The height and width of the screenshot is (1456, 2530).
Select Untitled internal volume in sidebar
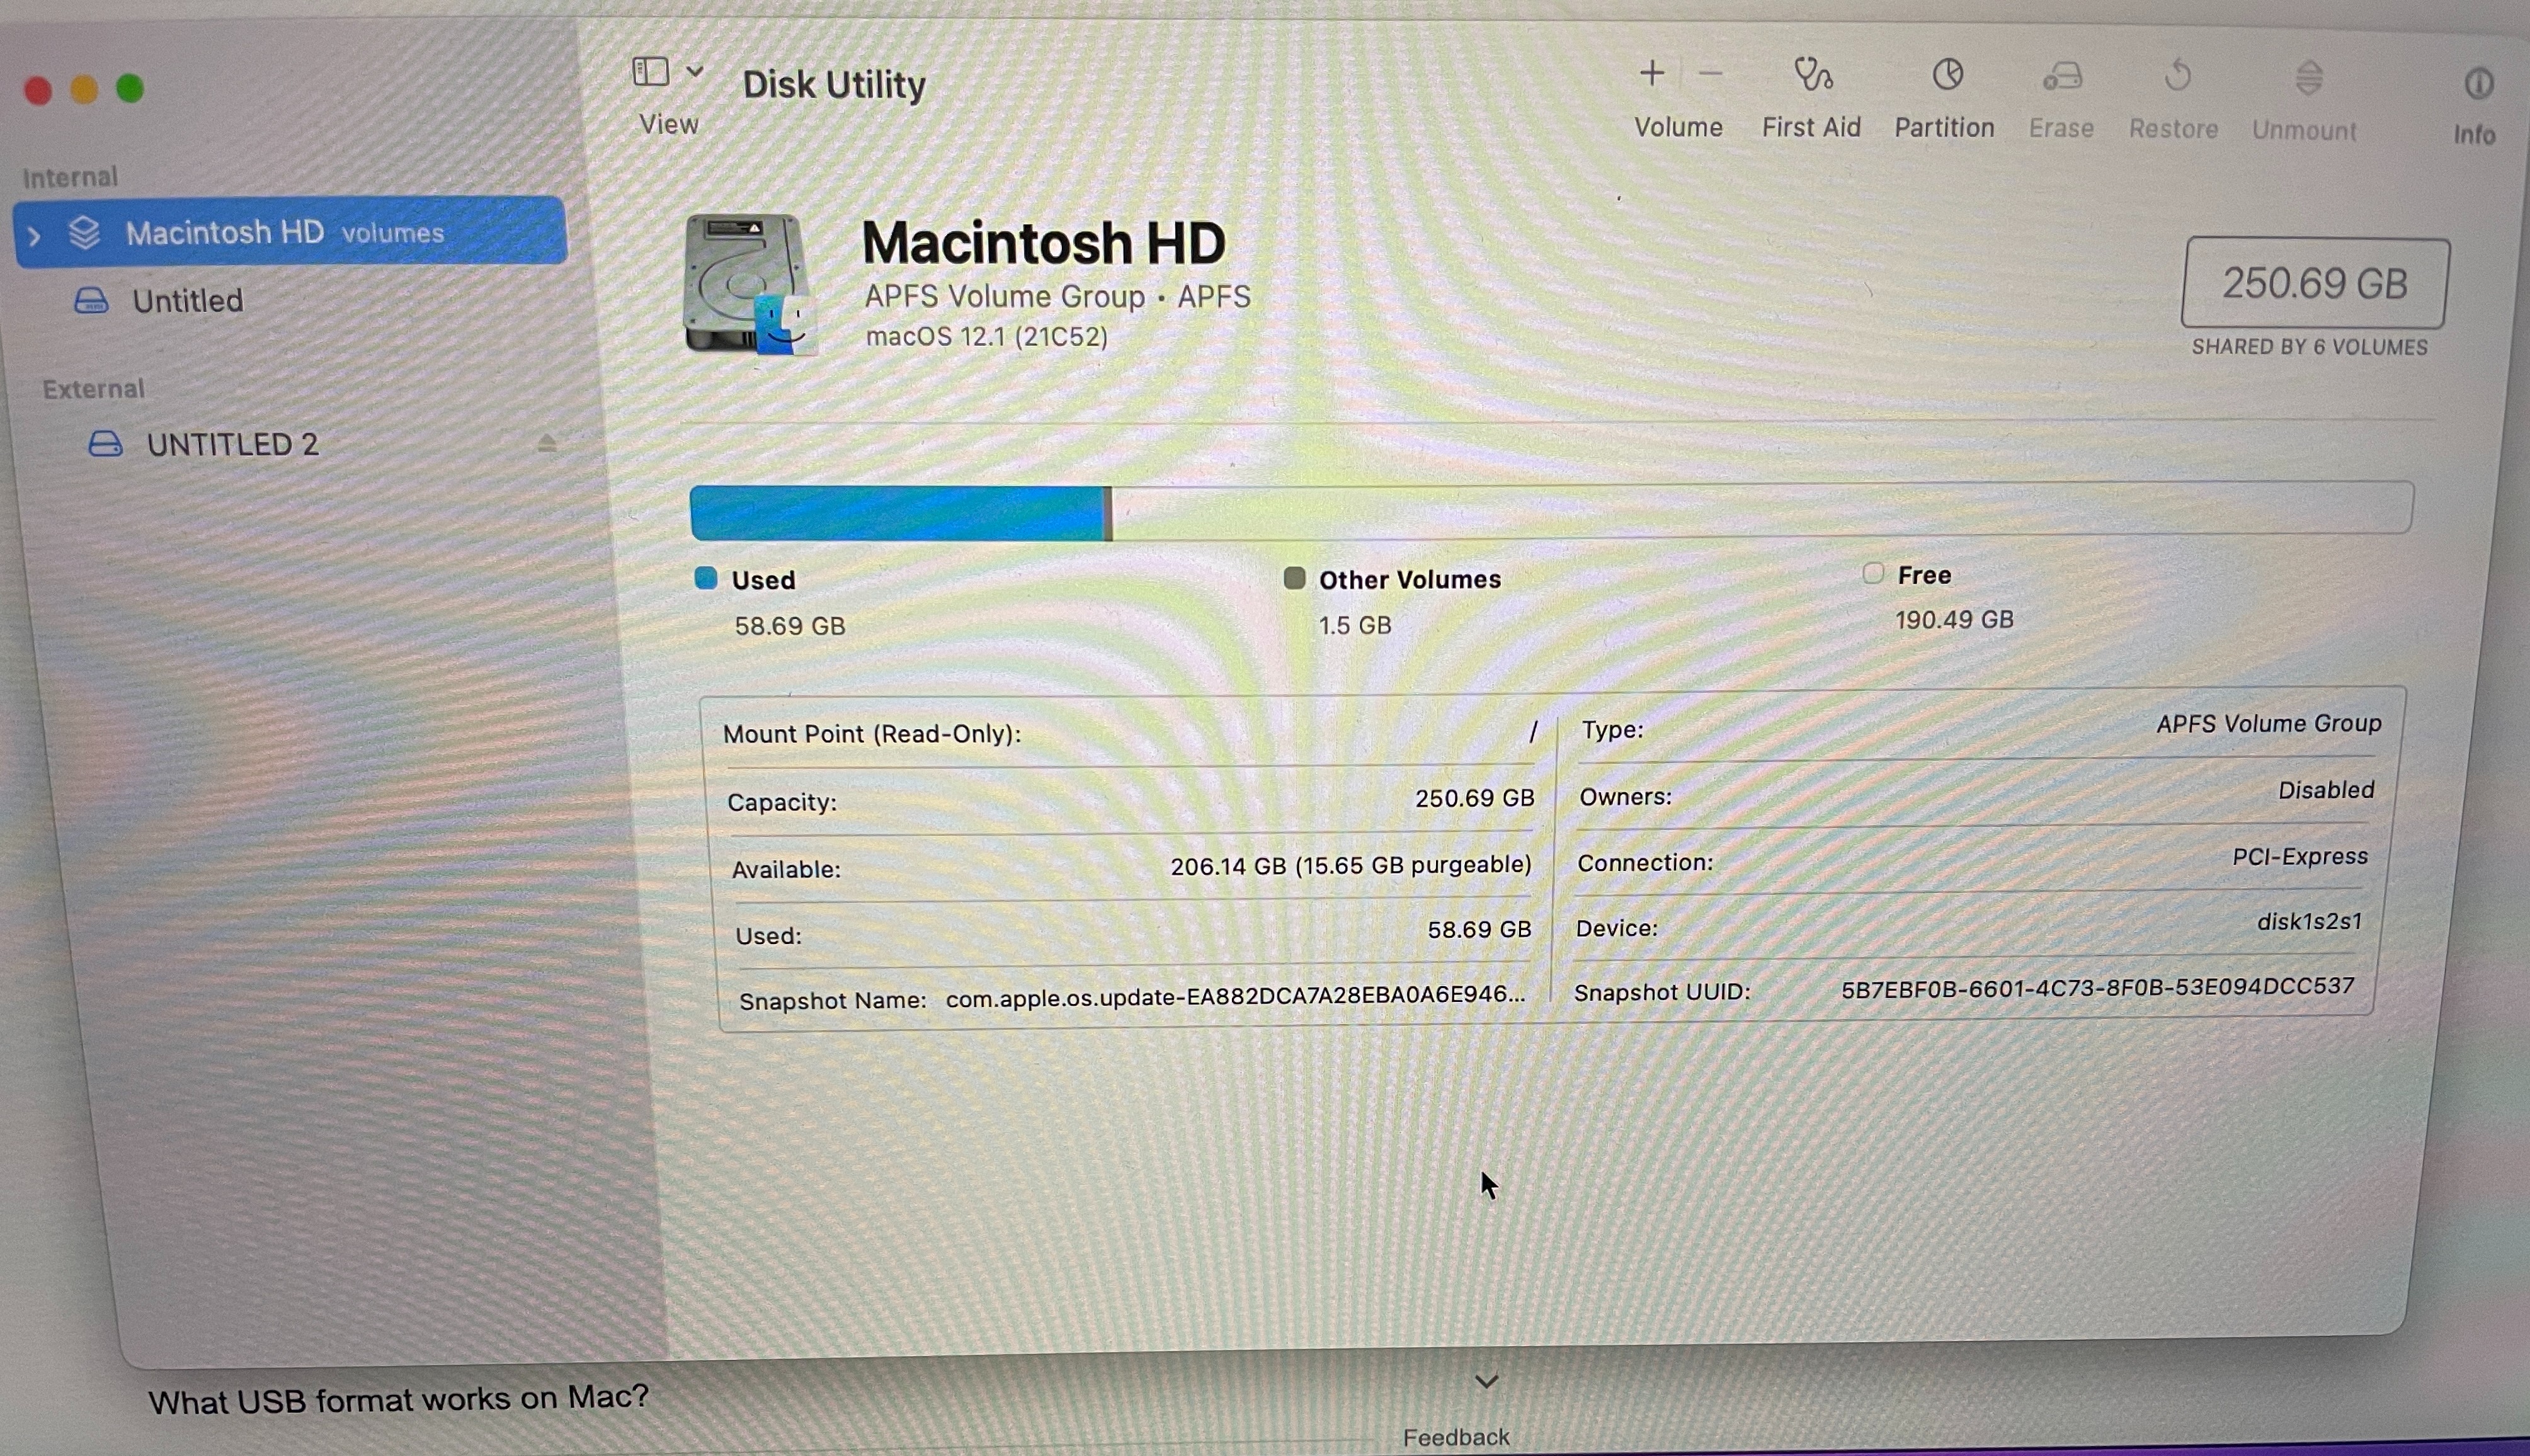(x=187, y=301)
